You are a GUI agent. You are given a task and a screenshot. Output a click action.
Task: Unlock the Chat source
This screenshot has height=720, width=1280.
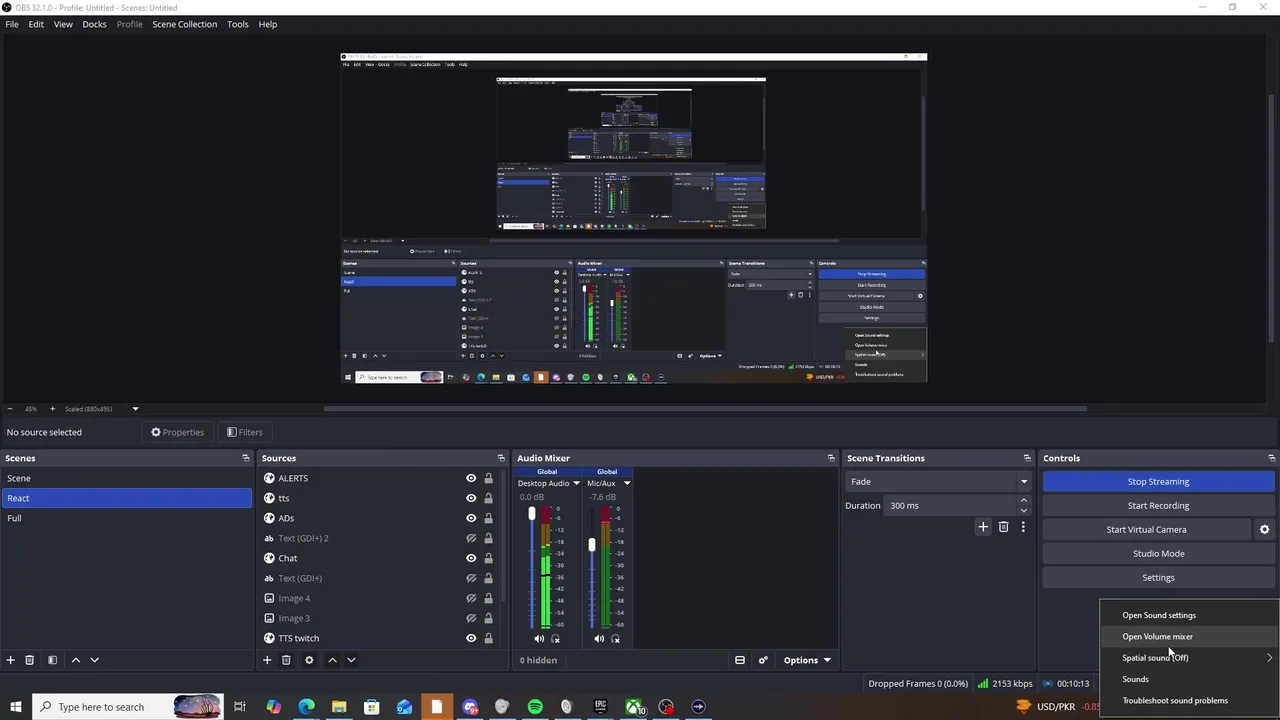pyautogui.click(x=488, y=558)
